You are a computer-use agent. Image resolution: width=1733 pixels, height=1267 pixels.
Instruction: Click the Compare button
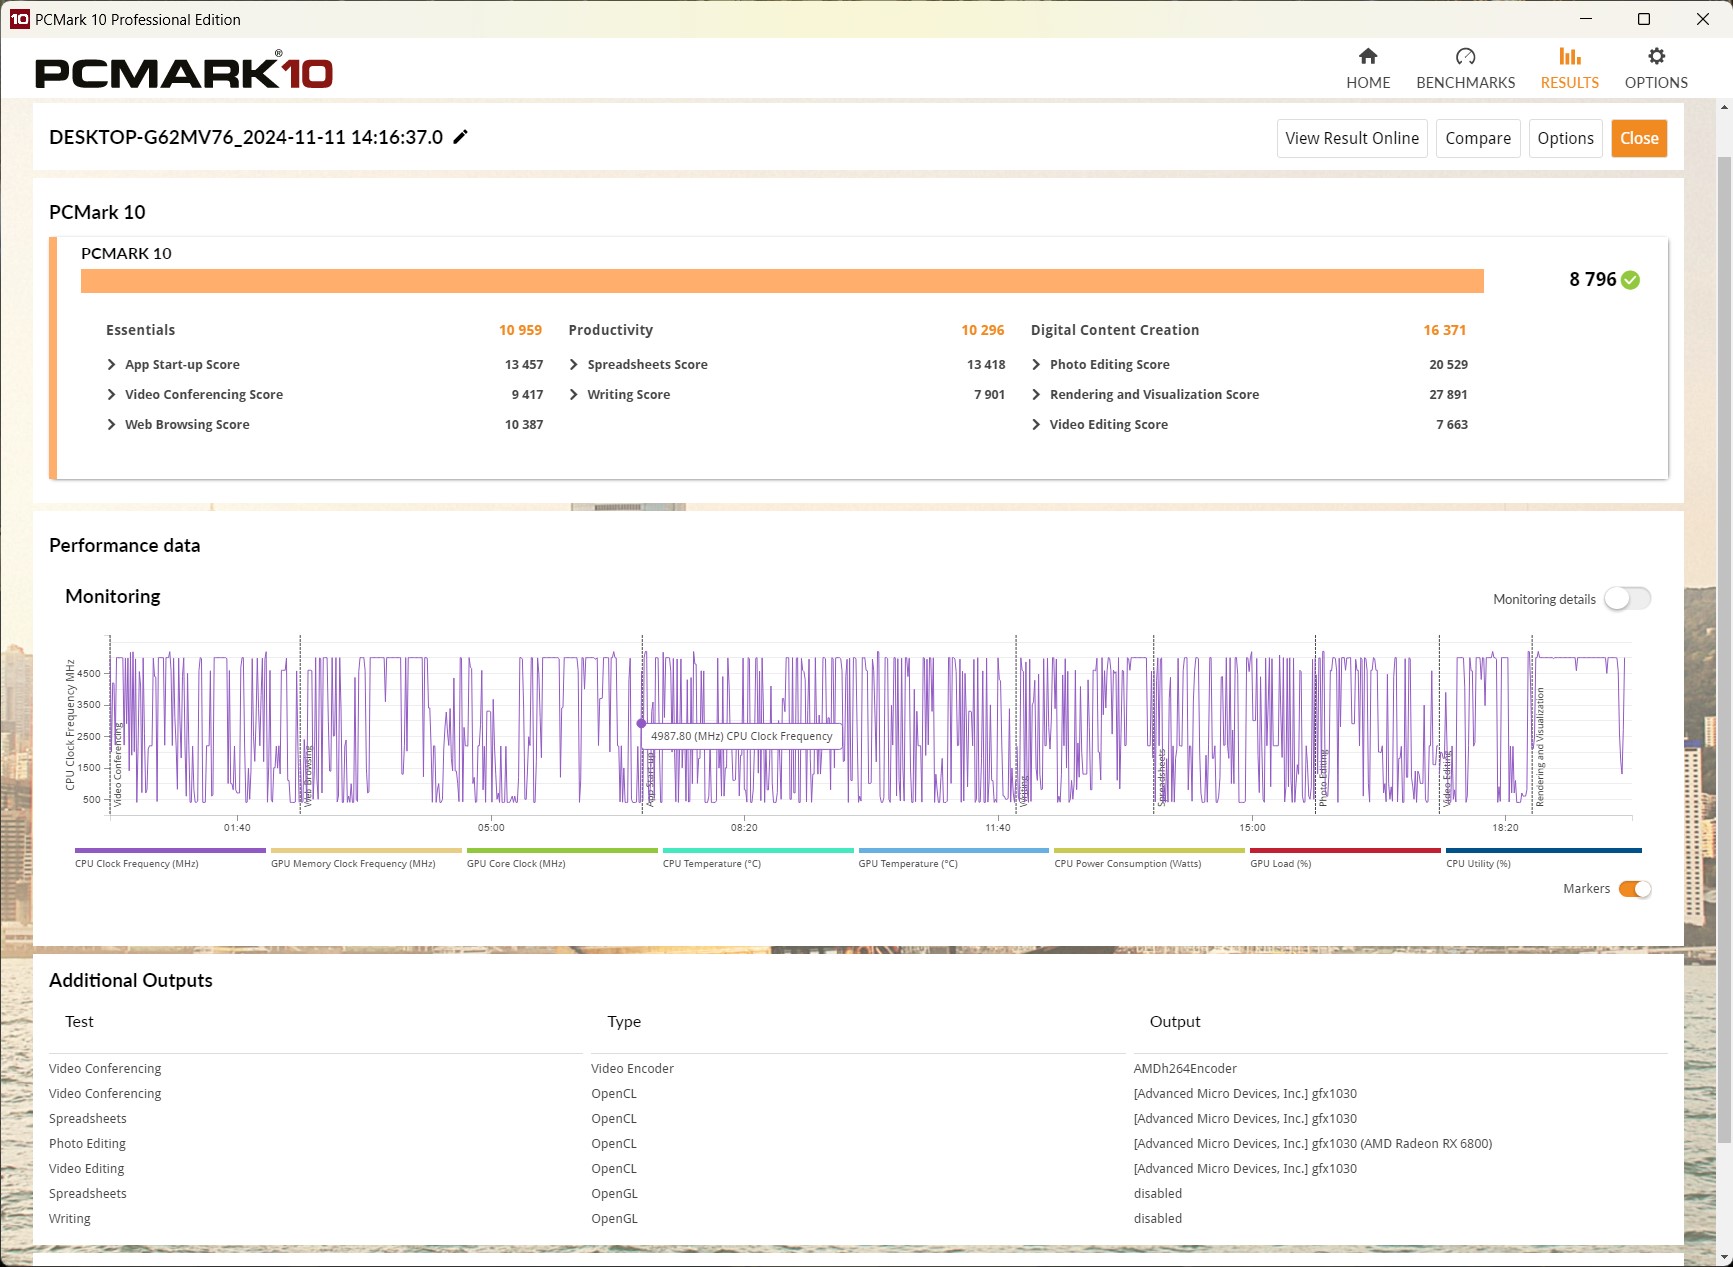coord(1478,138)
